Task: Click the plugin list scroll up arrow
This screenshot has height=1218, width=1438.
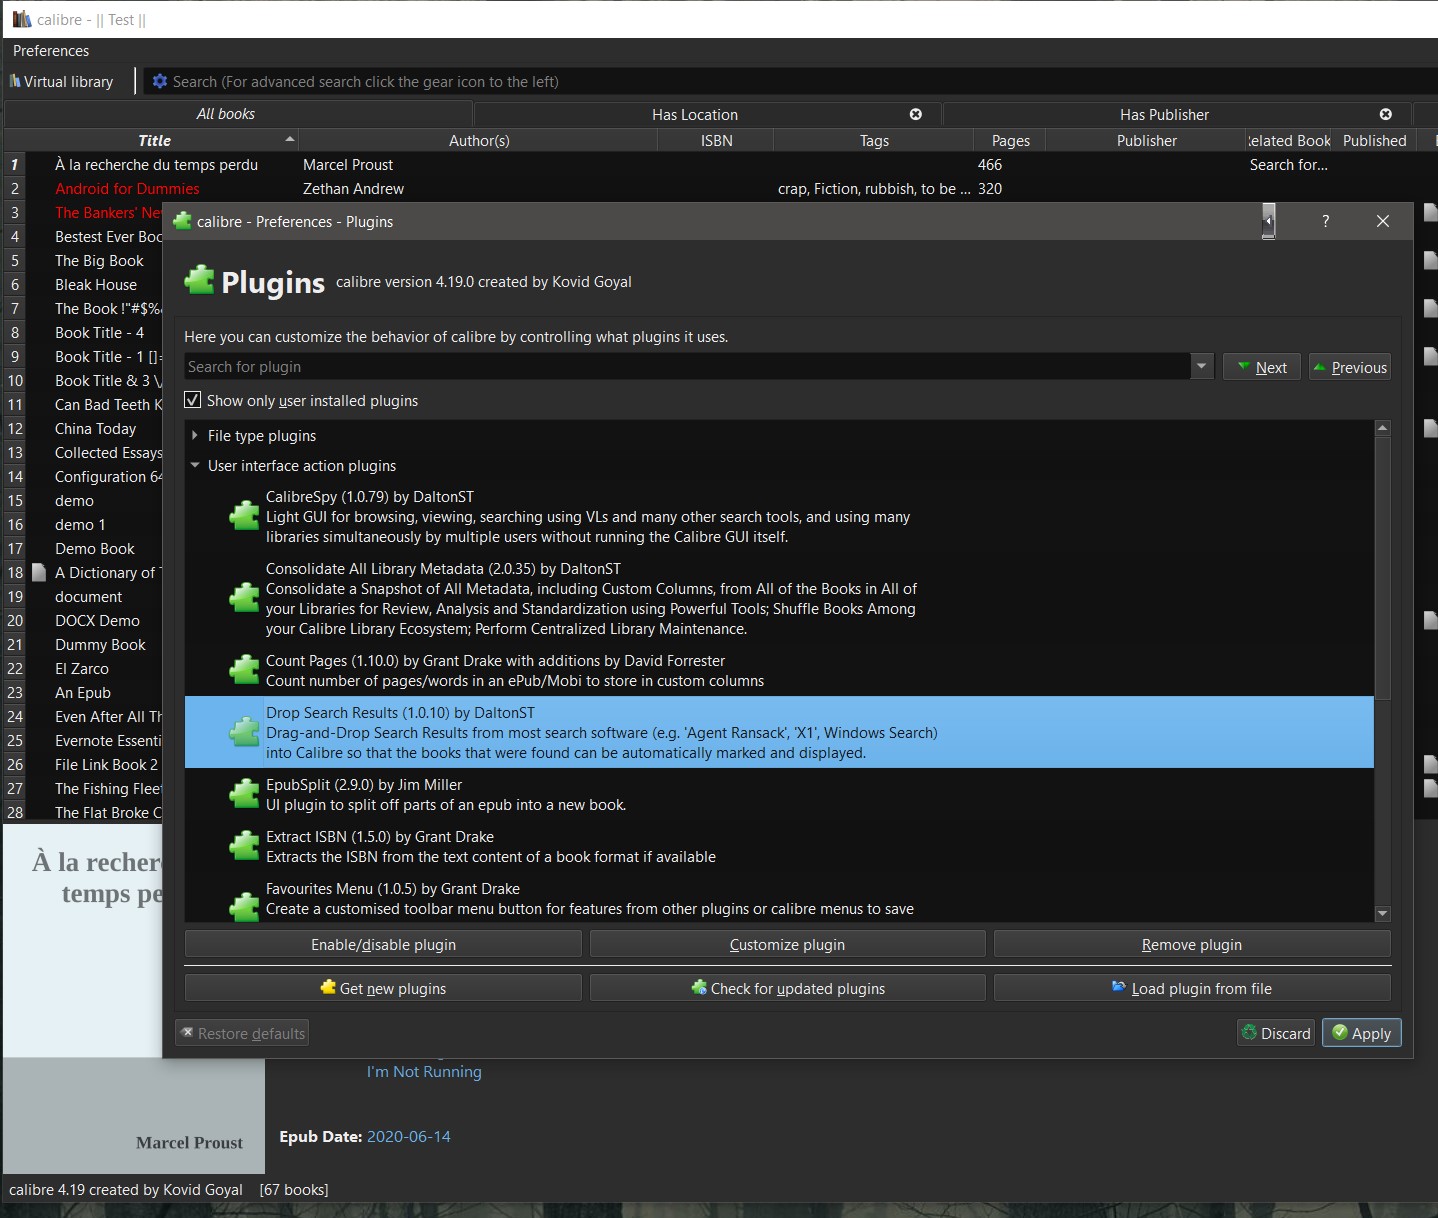Action: point(1383,428)
